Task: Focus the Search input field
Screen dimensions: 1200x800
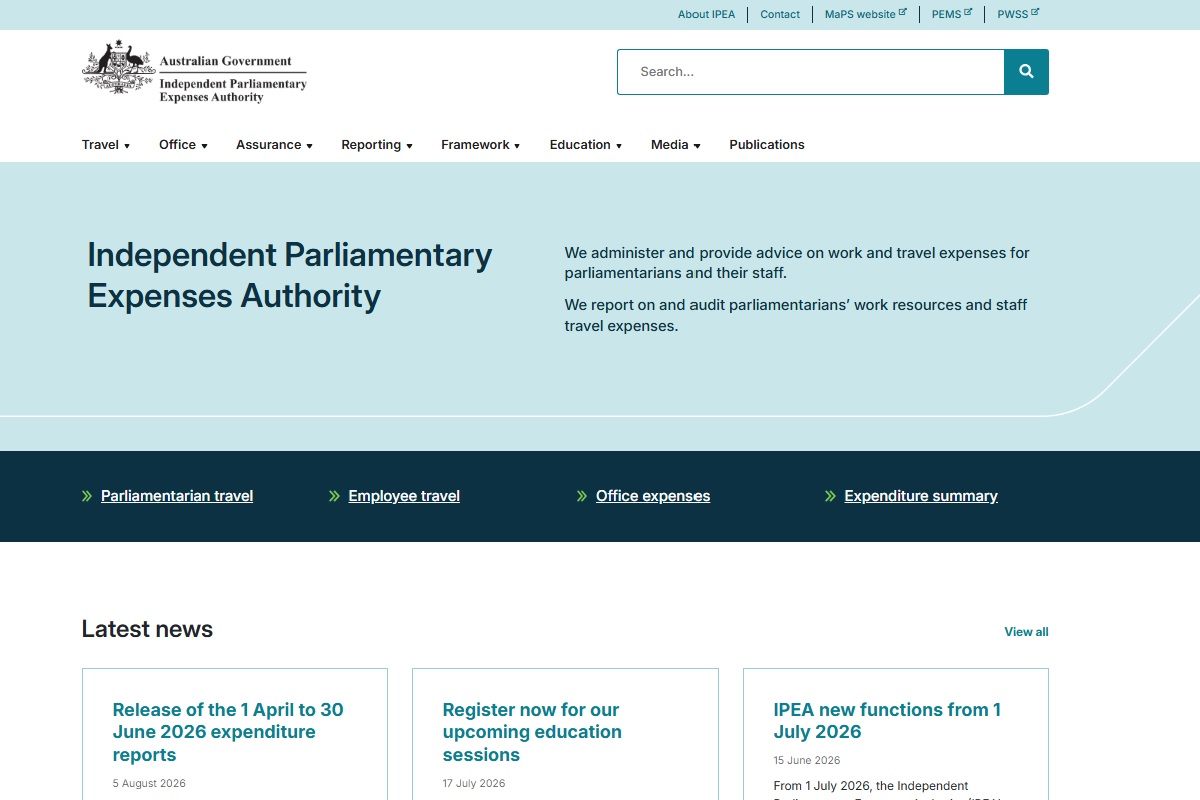Action: click(811, 72)
